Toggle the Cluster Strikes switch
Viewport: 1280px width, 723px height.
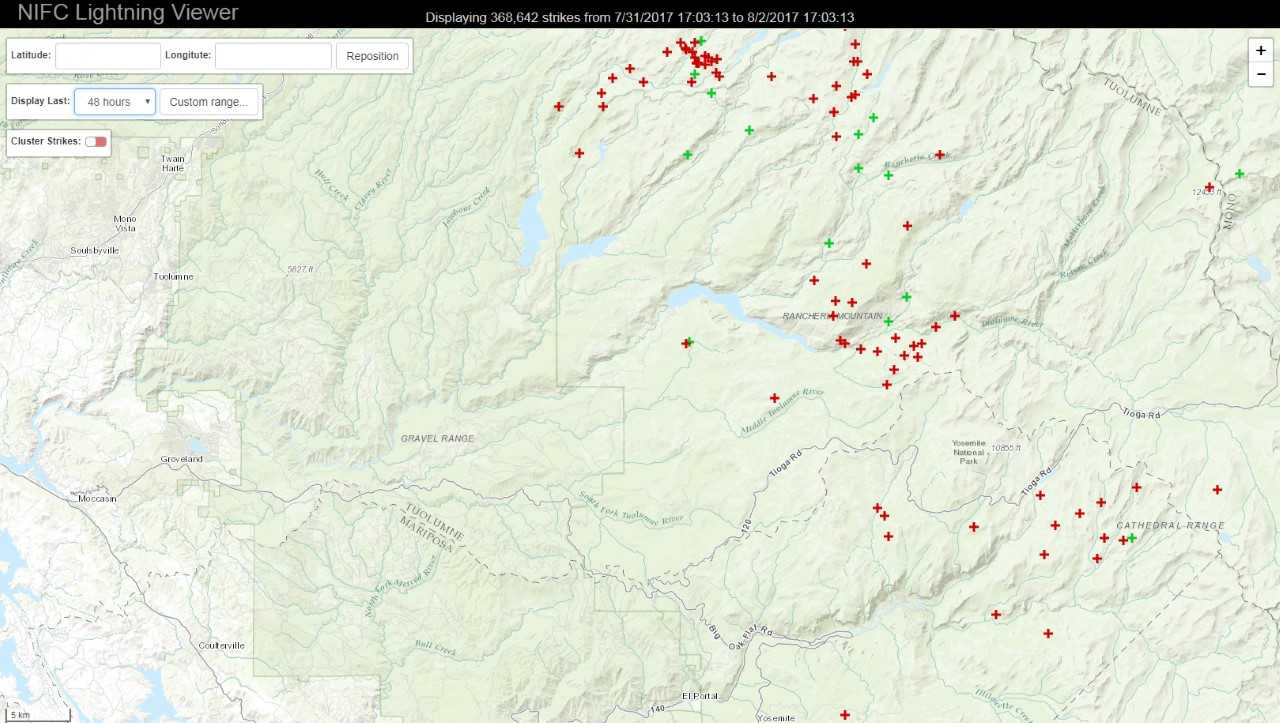(x=96, y=142)
